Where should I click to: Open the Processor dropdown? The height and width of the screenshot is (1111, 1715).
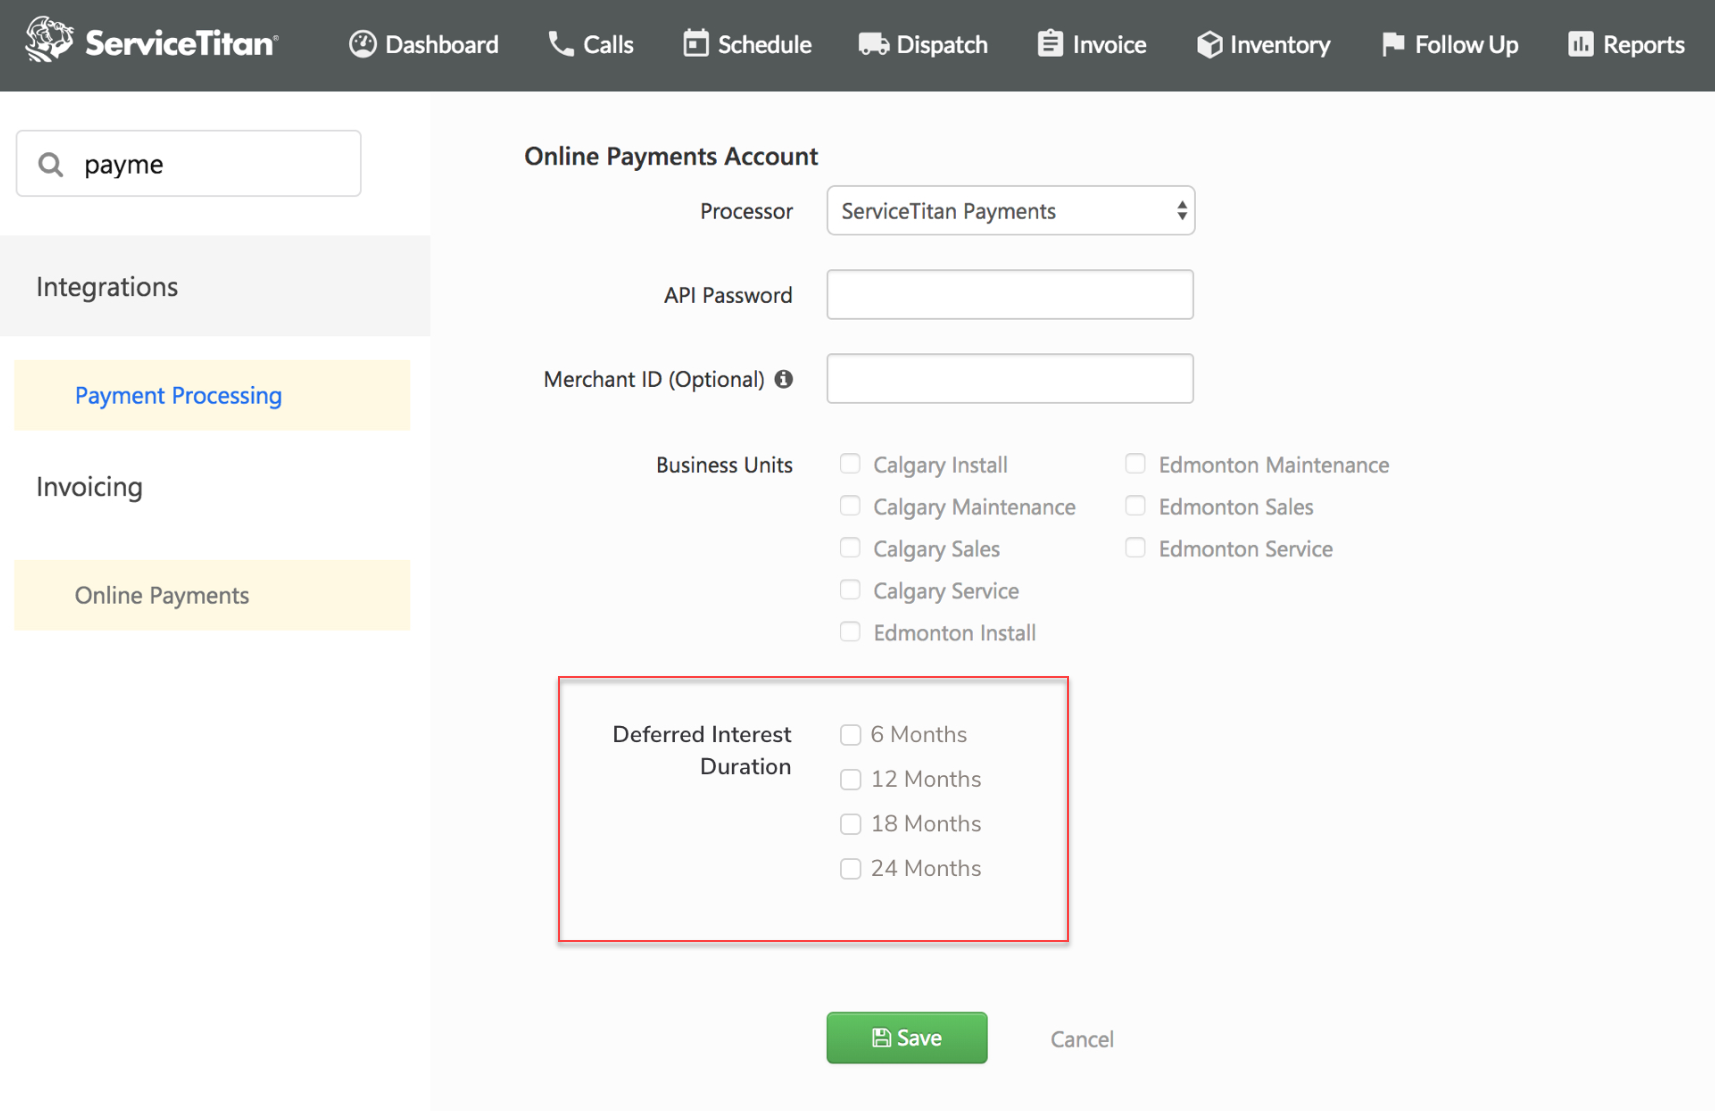[x=1010, y=211]
